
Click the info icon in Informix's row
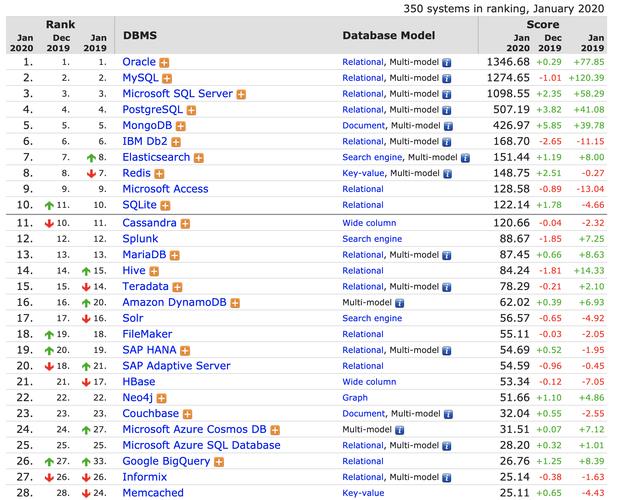point(447,478)
